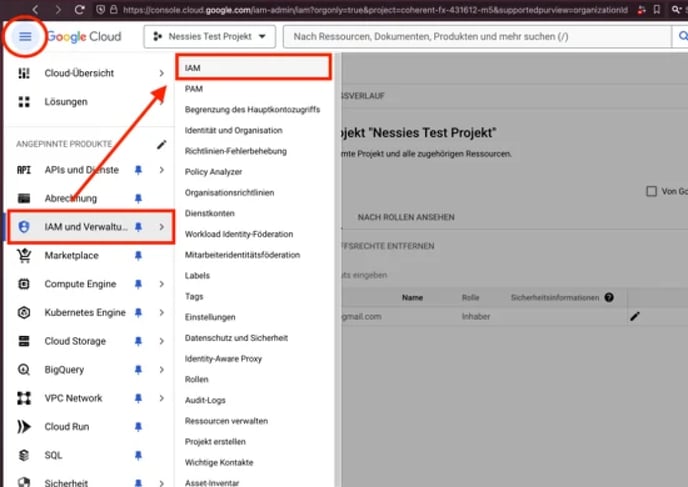
Task: Click the Kubernetes Engine icon
Action: [24, 313]
